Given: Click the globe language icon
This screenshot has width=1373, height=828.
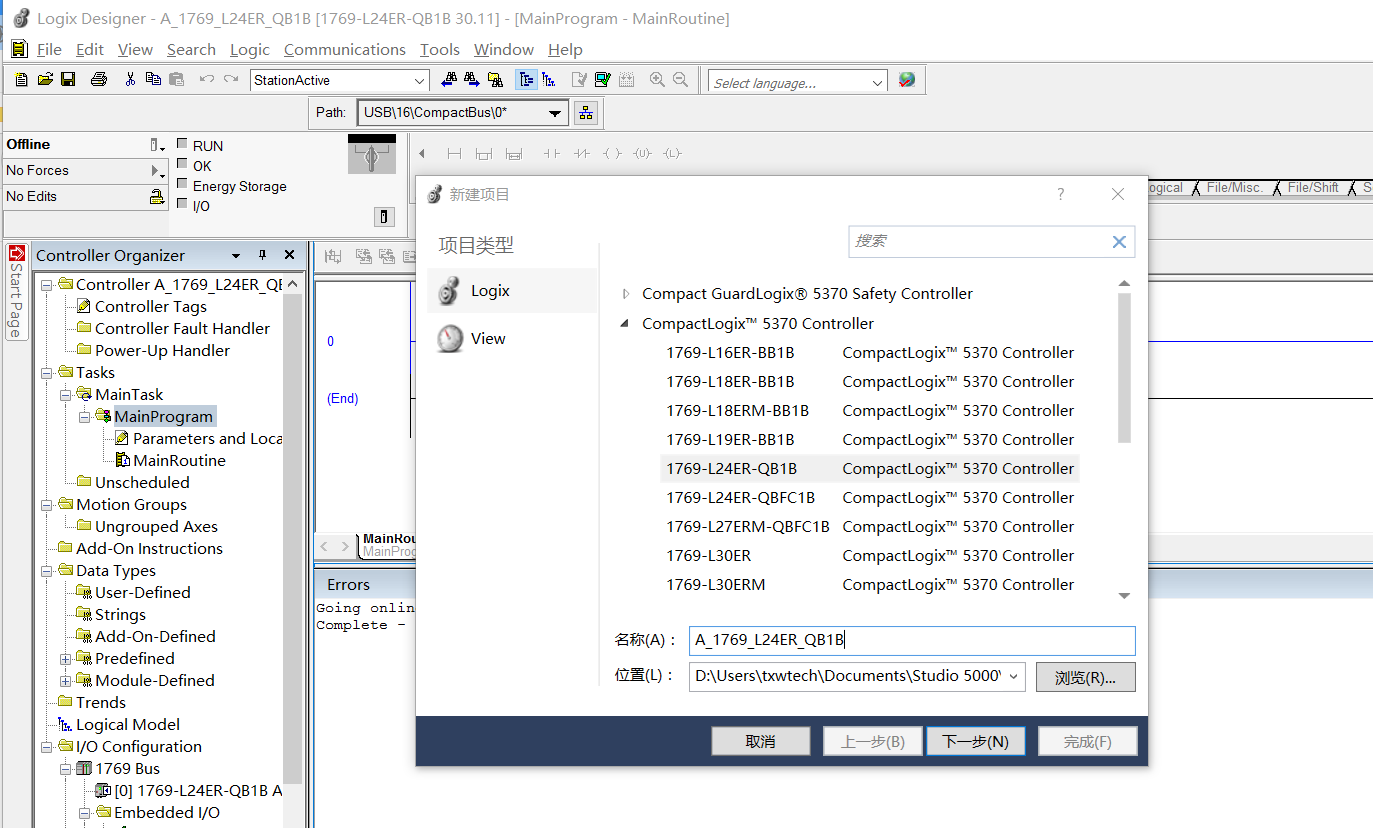Looking at the screenshot, I should (x=907, y=81).
